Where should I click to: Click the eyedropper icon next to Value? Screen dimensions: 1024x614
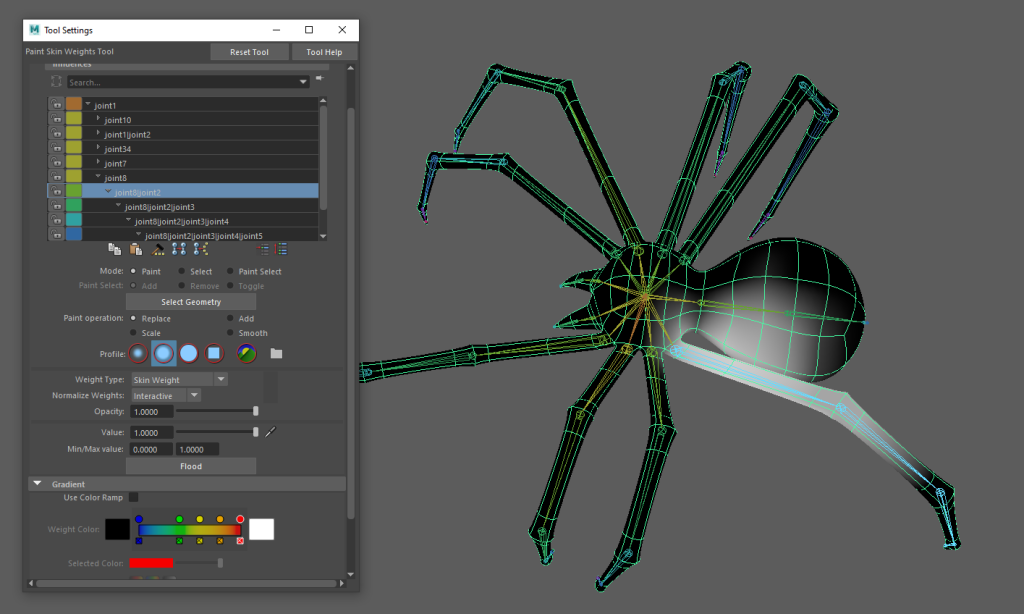[270, 432]
